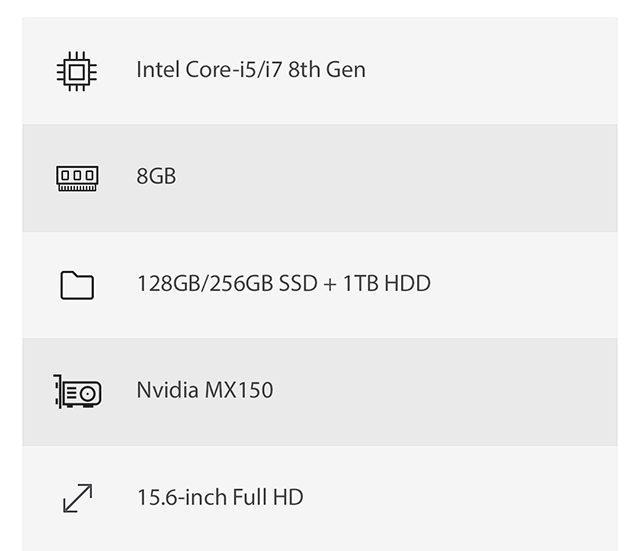Click the word Nvidia in graphics row

pyautogui.click(x=167, y=390)
